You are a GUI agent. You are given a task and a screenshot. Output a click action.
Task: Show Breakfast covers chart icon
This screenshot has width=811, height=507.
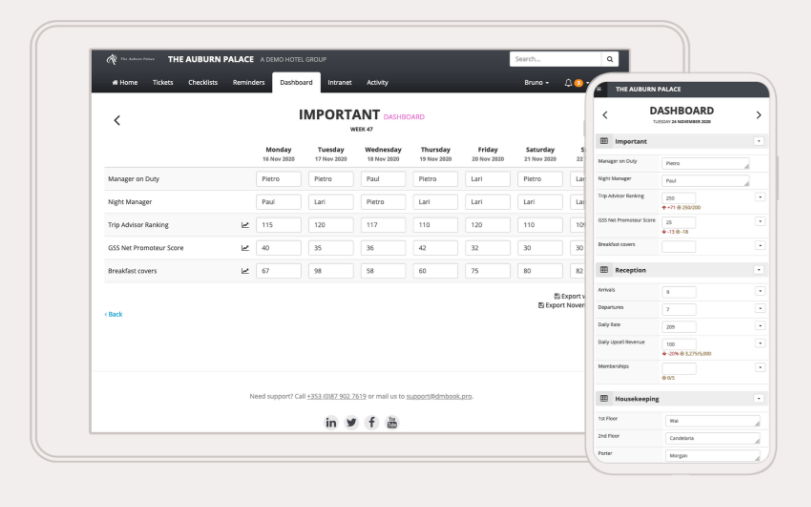pos(245,271)
